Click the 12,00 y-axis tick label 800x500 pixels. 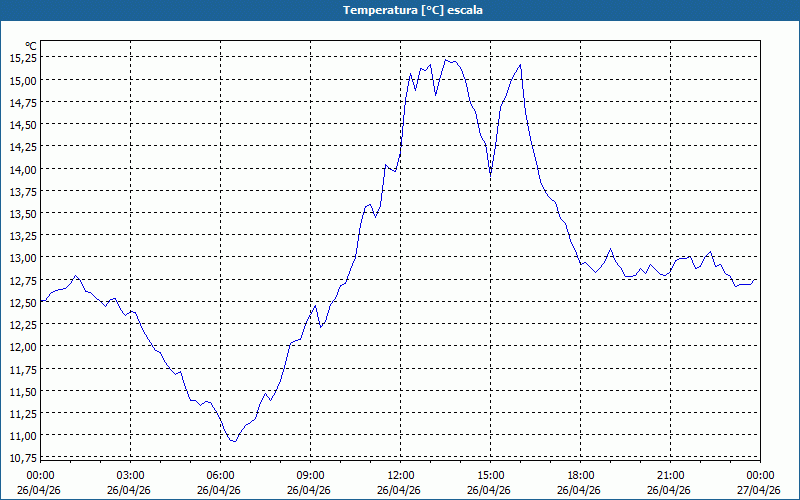[x=23, y=347]
